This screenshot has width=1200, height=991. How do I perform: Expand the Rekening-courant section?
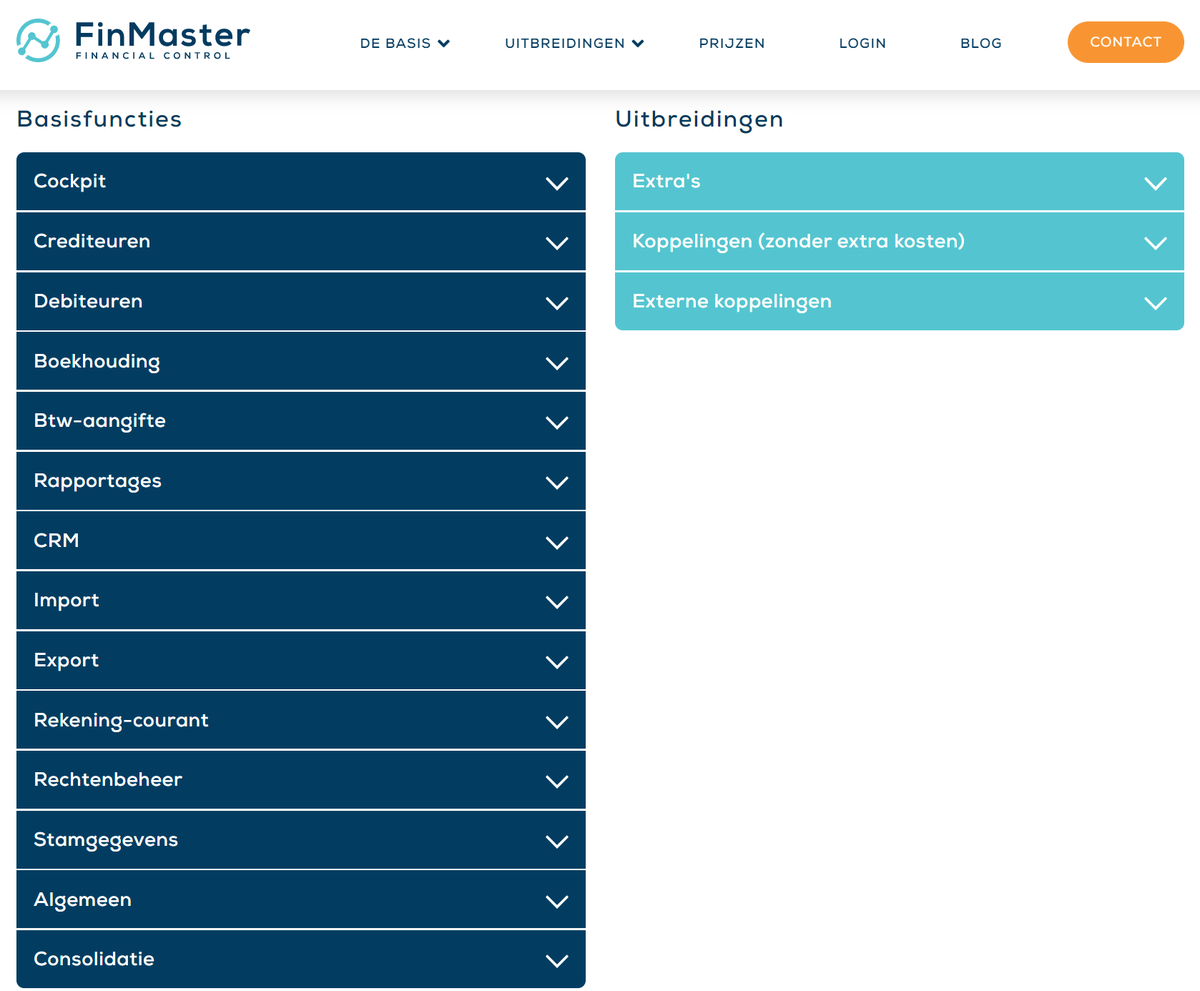click(300, 719)
